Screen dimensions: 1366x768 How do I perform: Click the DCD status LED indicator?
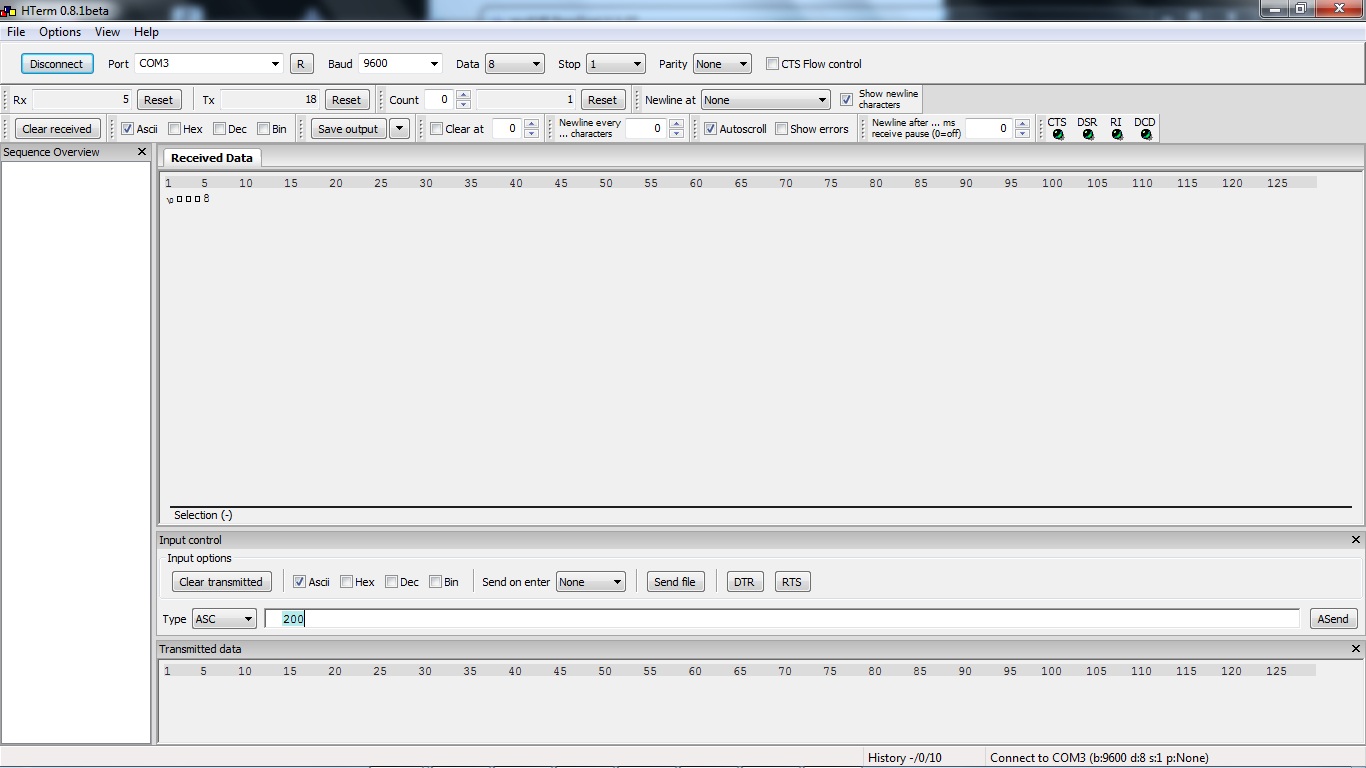click(x=1146, y=135)
